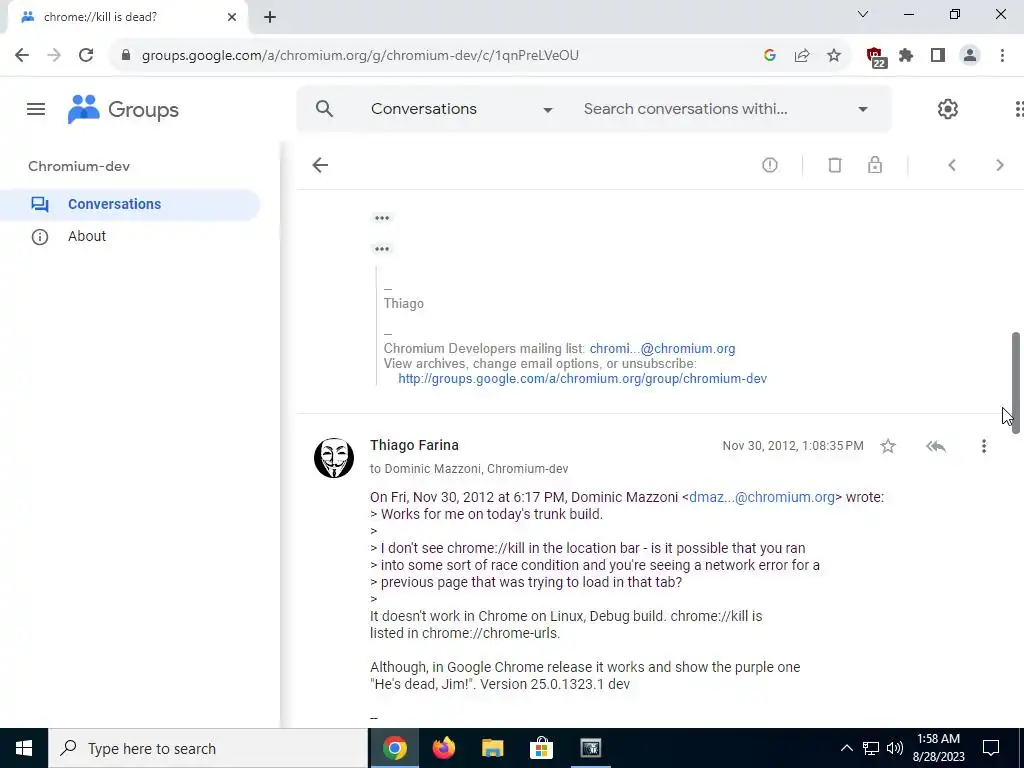Click the browser forward arrow button

point(54,56)
